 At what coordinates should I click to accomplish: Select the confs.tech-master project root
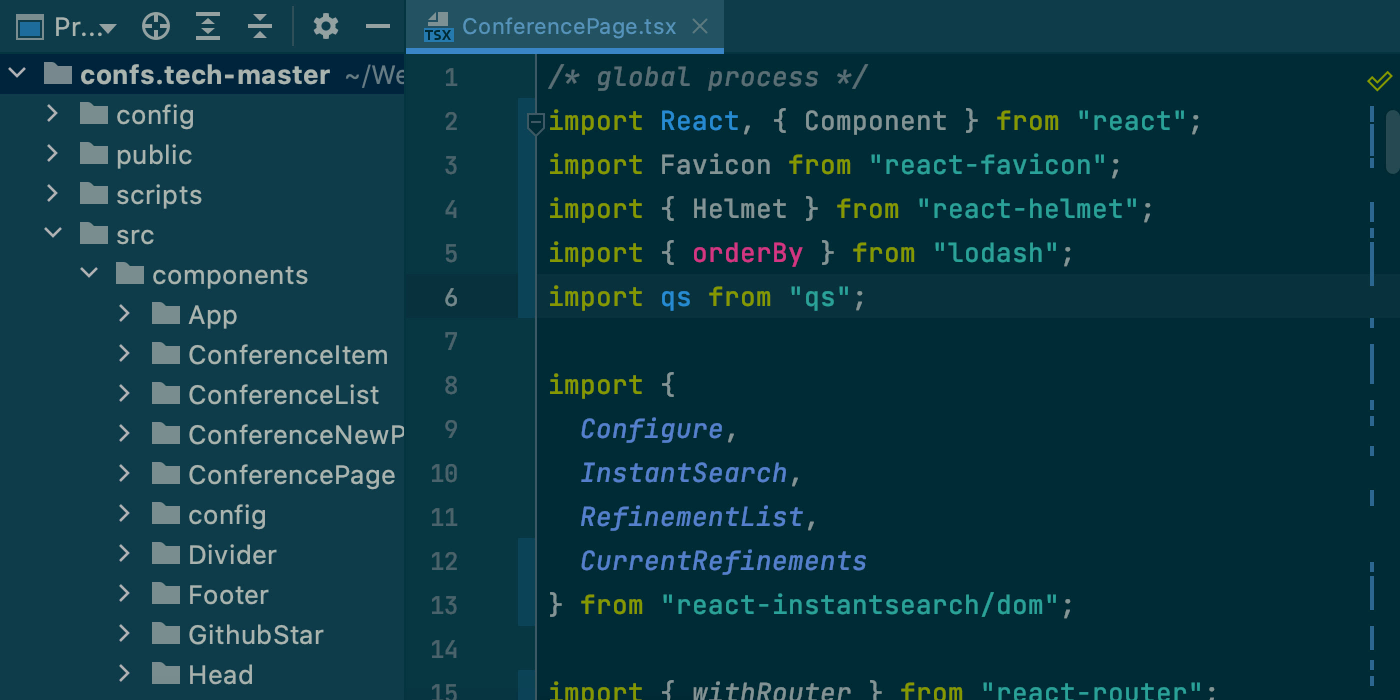pyautogui.click(x=205, y=75)
